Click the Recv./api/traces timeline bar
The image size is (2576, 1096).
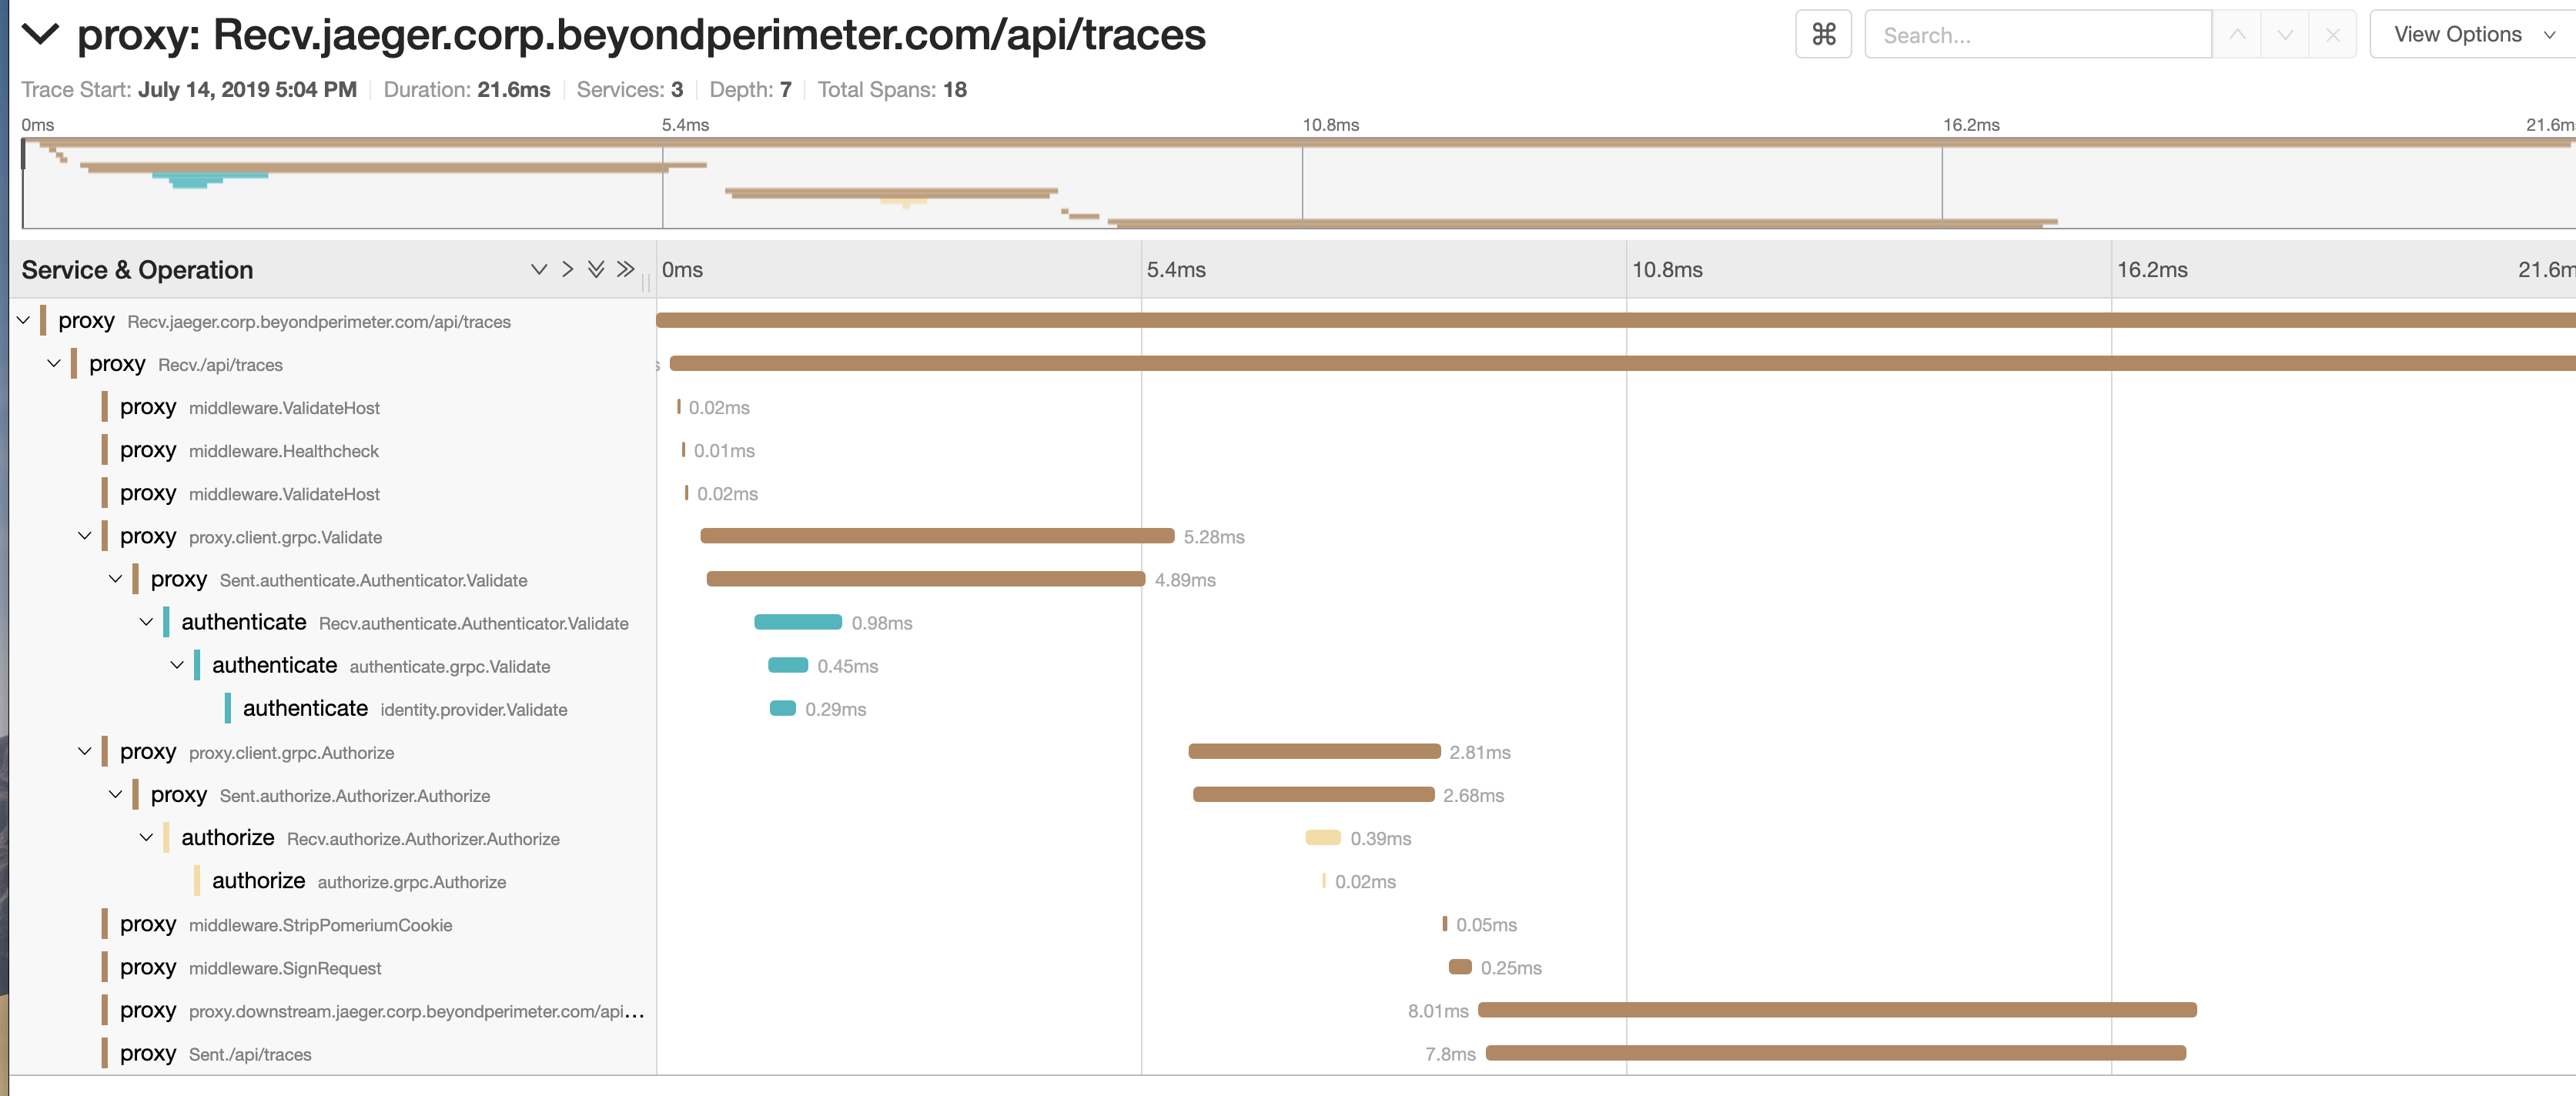tap(1623, 364)
